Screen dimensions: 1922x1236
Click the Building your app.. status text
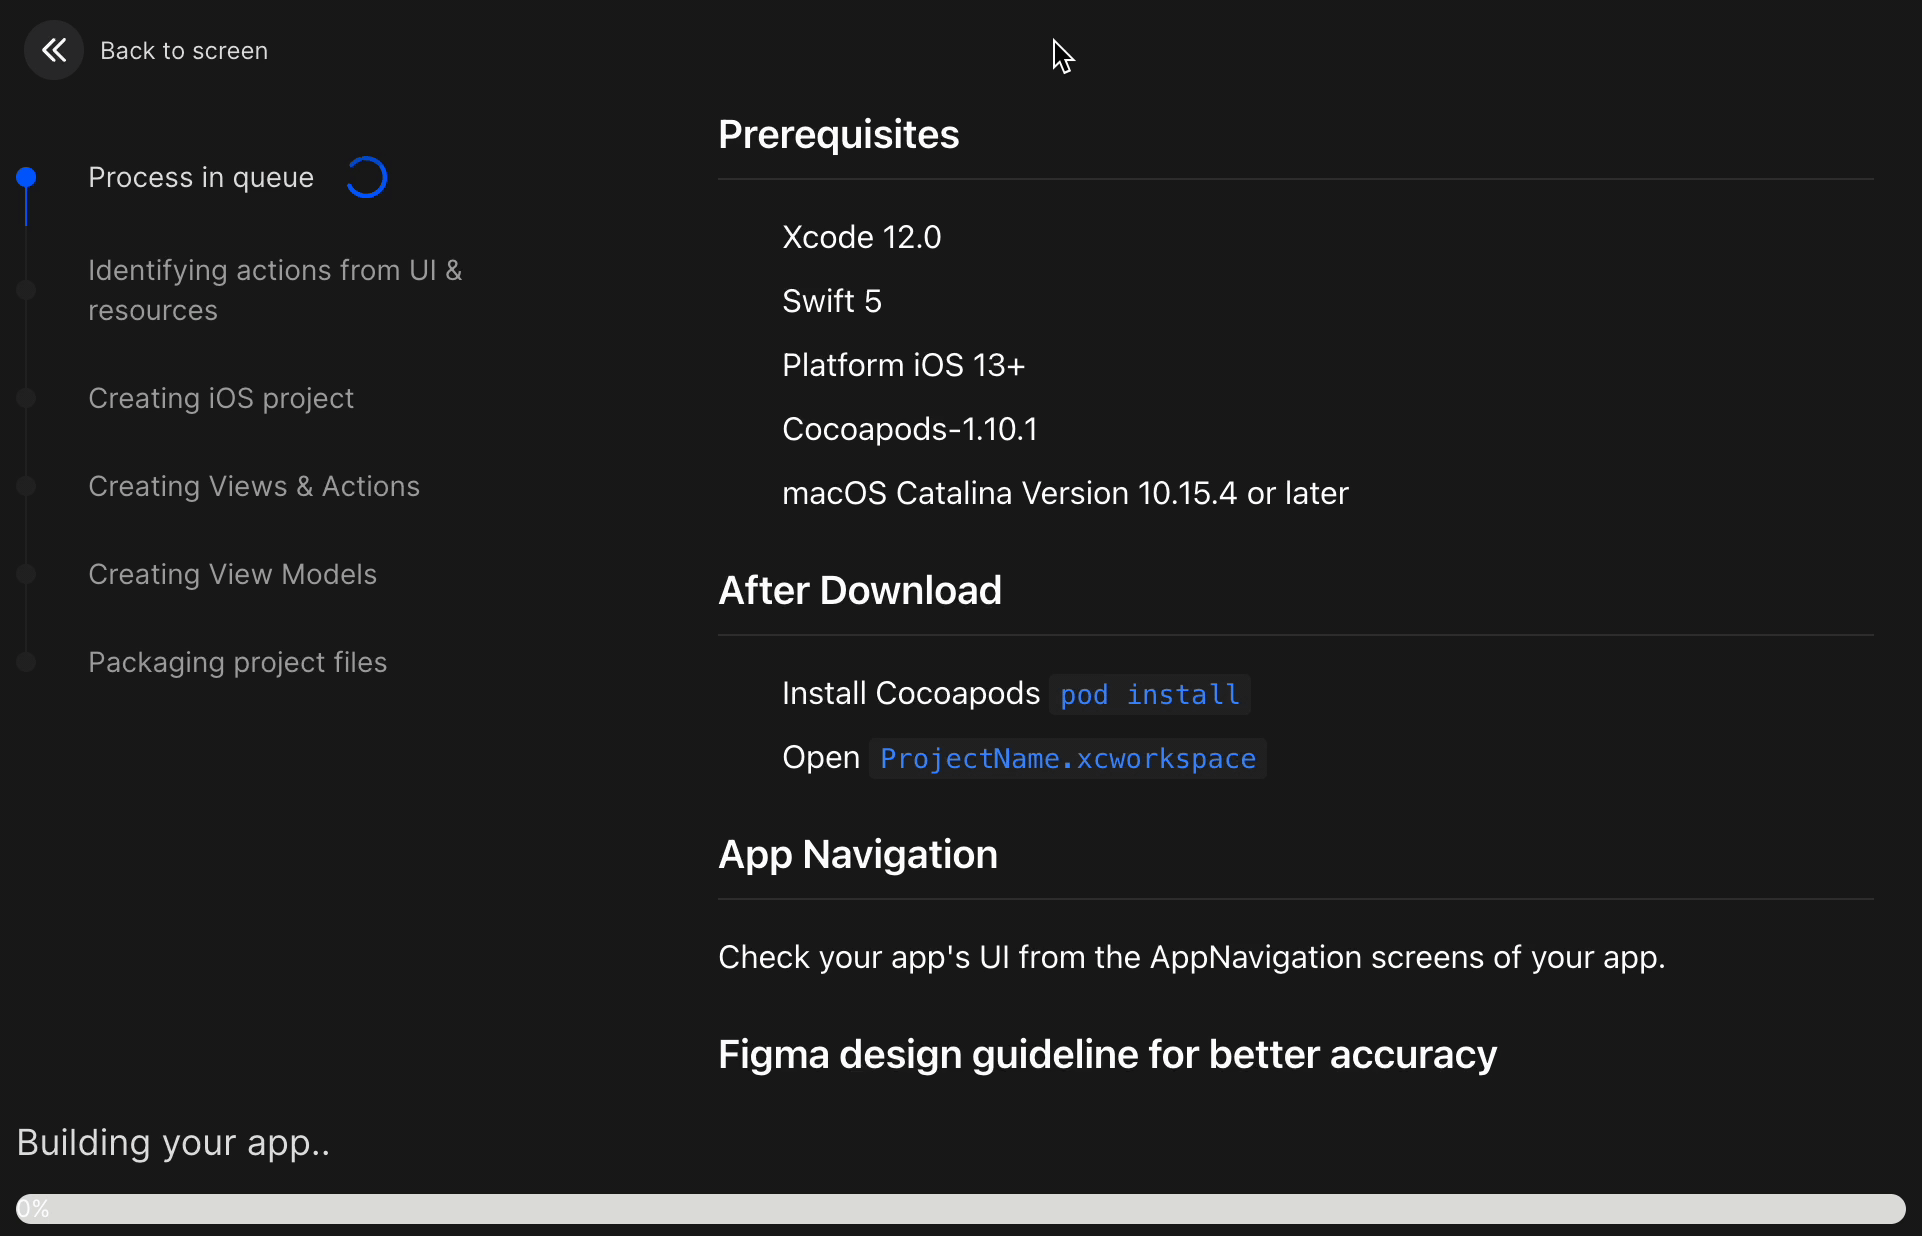point(173,1143)
